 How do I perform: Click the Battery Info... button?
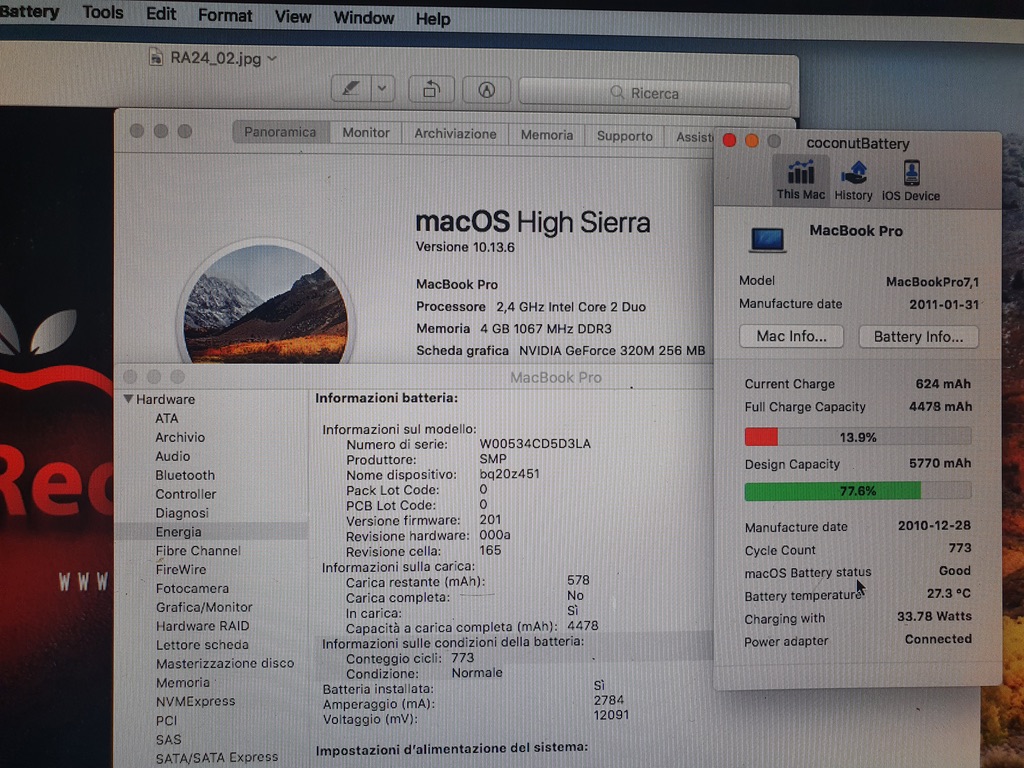pos(918,337)
